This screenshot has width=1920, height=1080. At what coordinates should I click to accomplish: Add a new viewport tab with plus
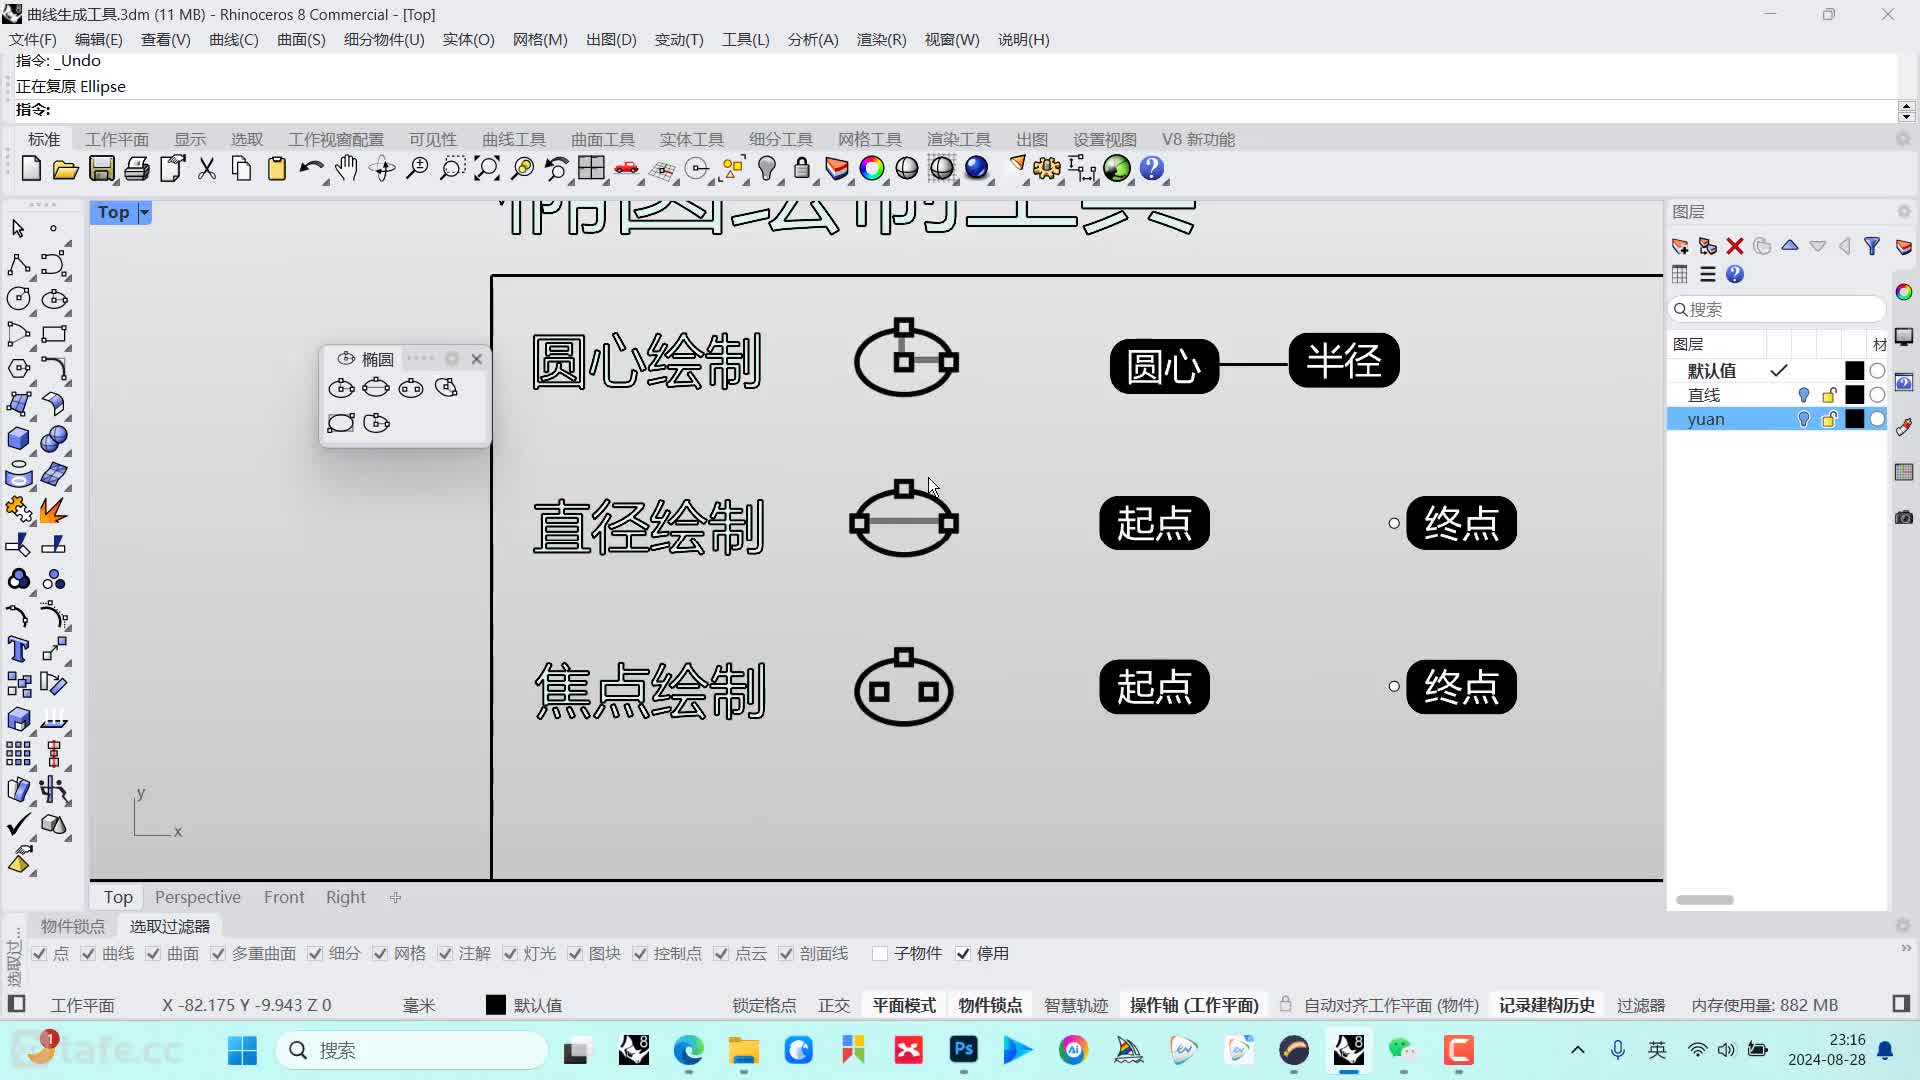[396, 897]
